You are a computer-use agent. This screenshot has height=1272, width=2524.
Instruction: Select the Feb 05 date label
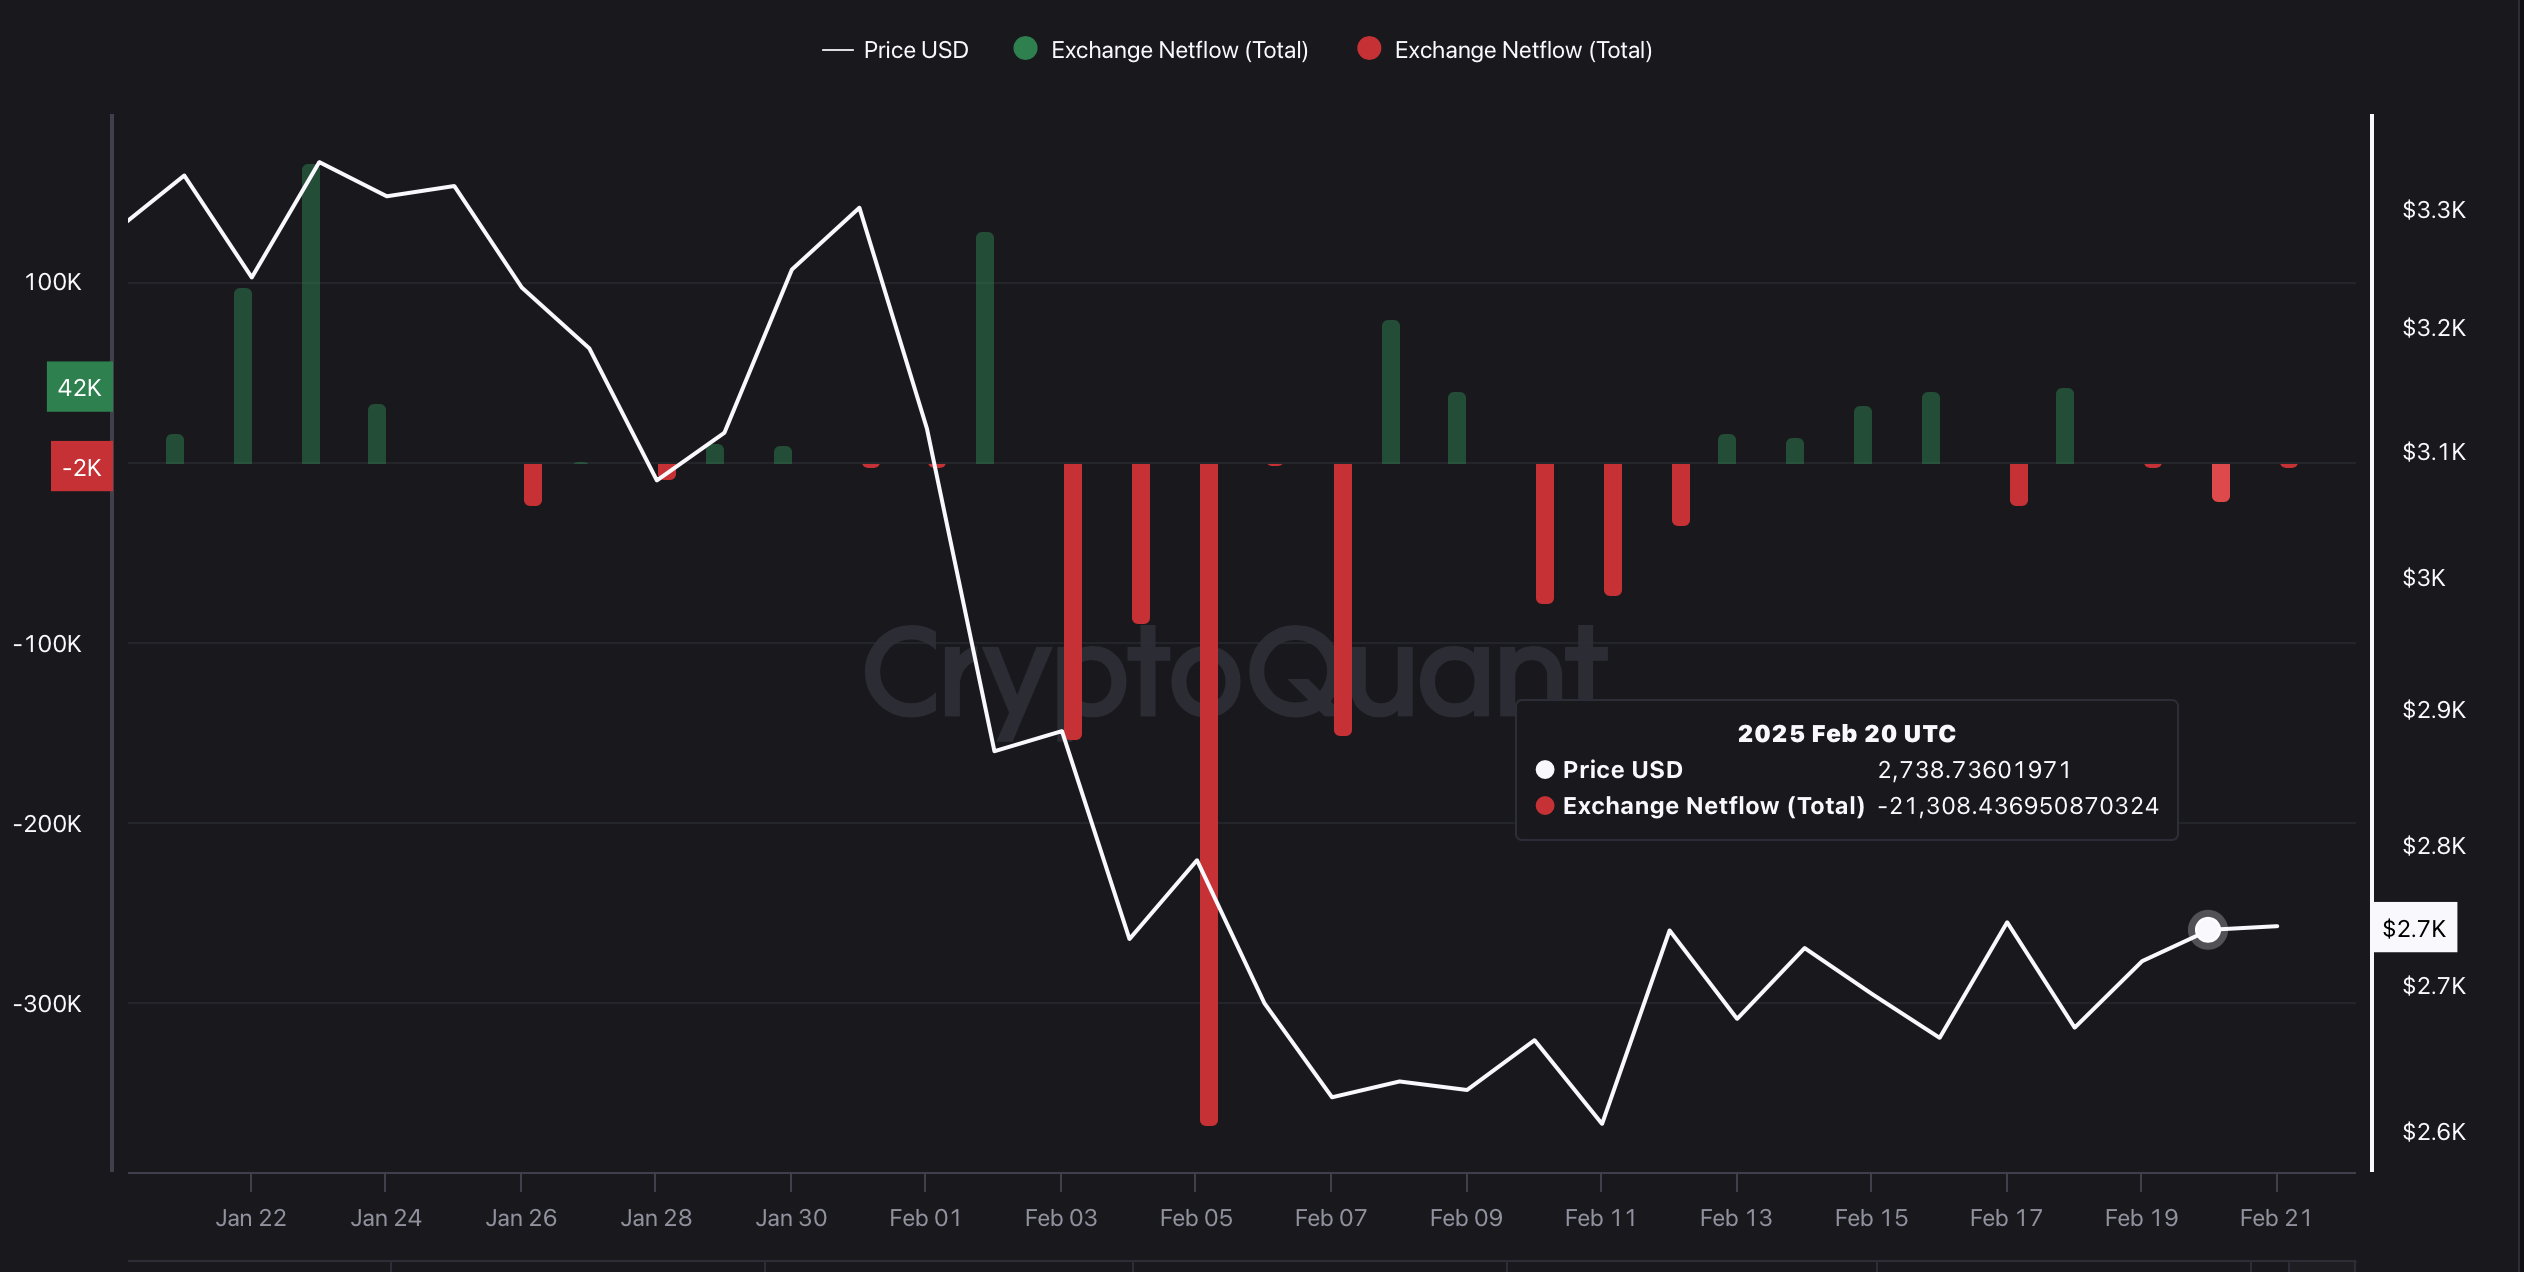(1196, 1218)
